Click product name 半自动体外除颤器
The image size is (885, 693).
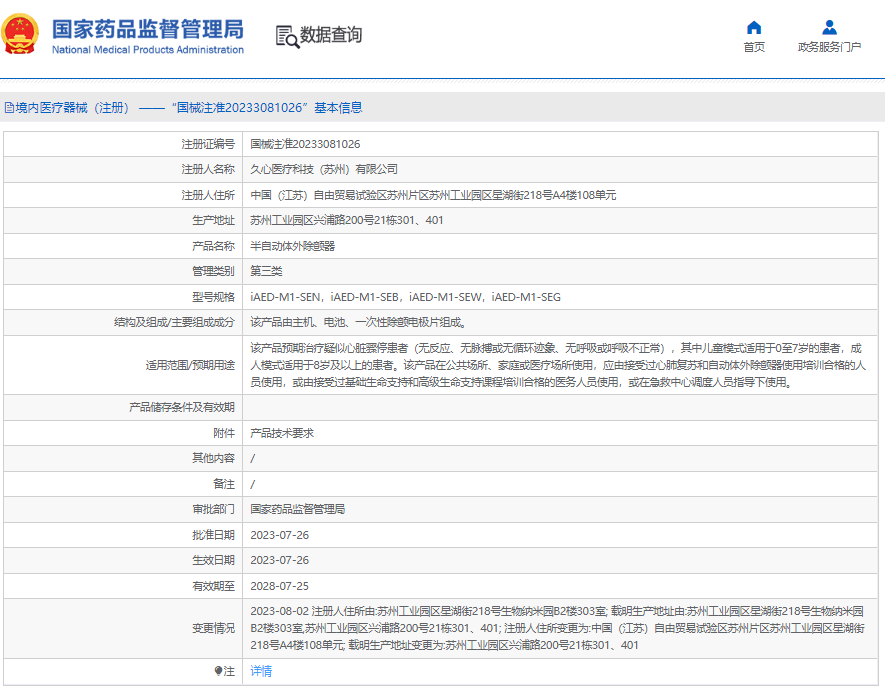[292, 246]
